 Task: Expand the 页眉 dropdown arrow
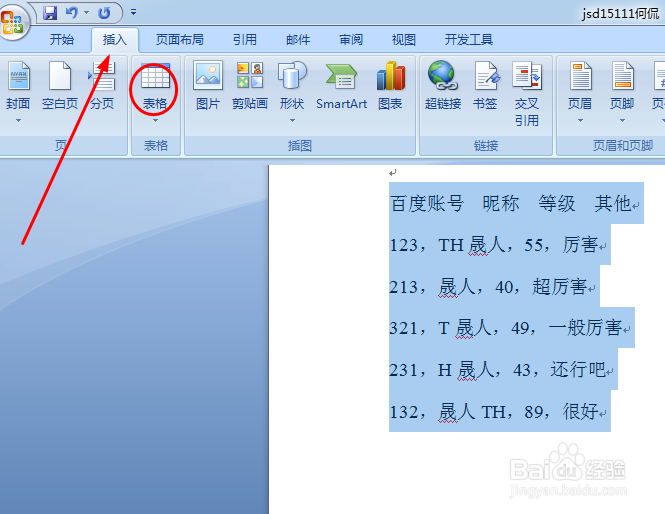point(580,120)
